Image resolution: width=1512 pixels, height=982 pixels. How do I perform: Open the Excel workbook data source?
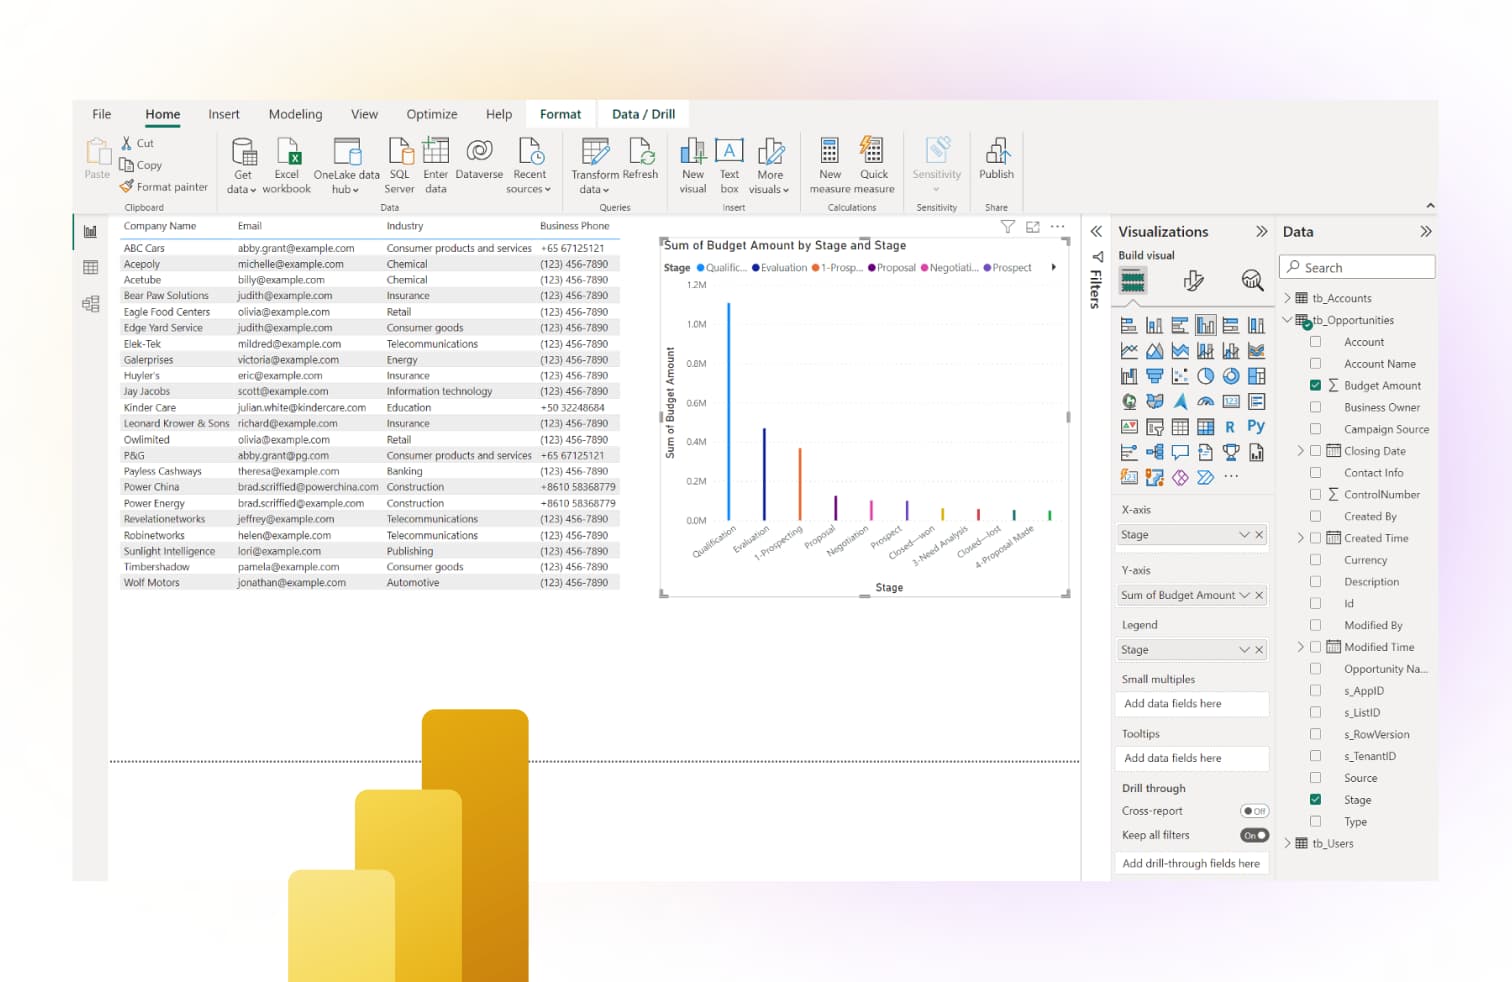pos(287,153)
